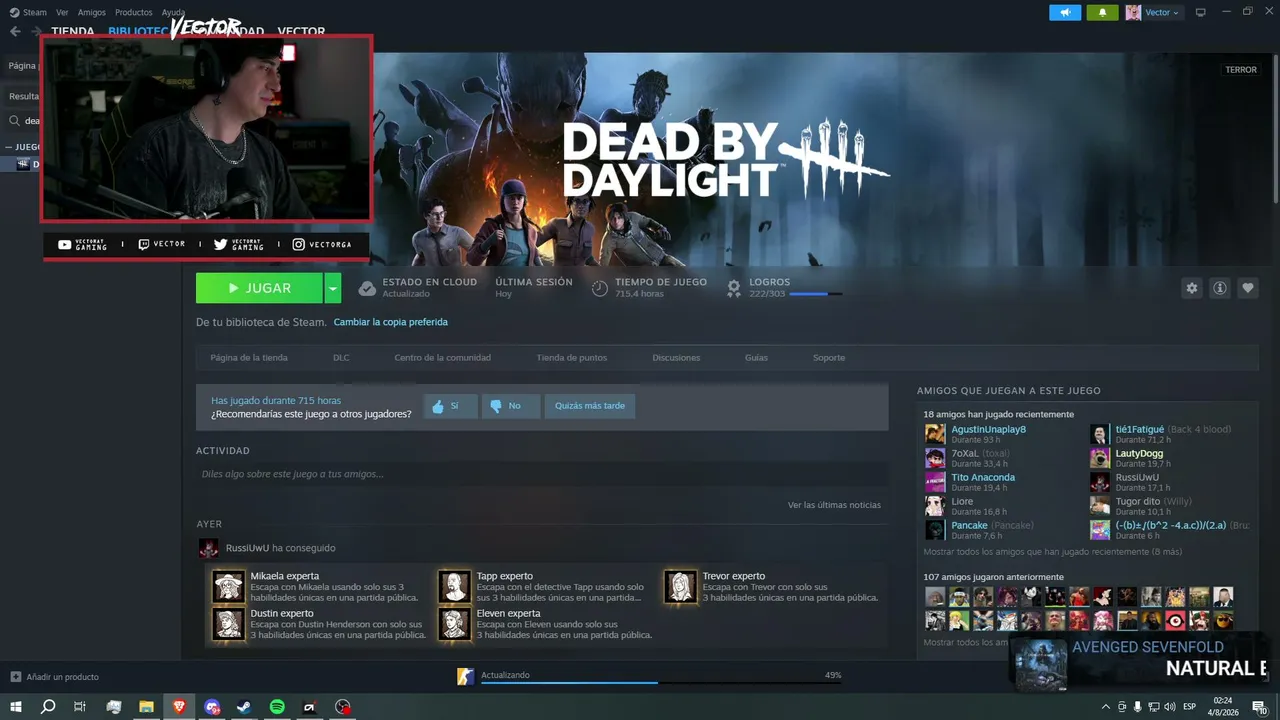1280x720 pixels.
Task: Open the Guías tab
Action: point(756,358)
